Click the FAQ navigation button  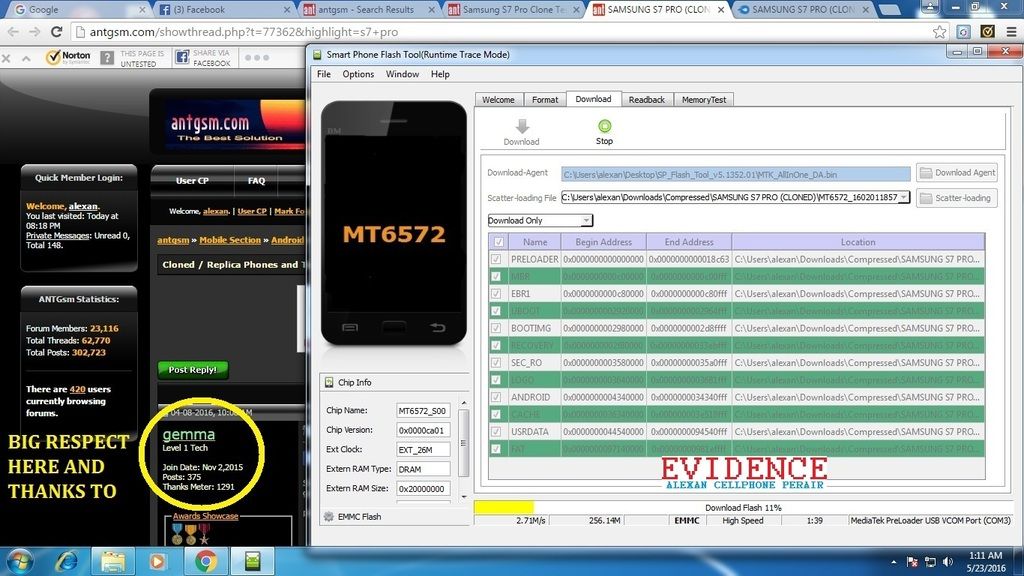pyautogui.click(x=256, y=181)
